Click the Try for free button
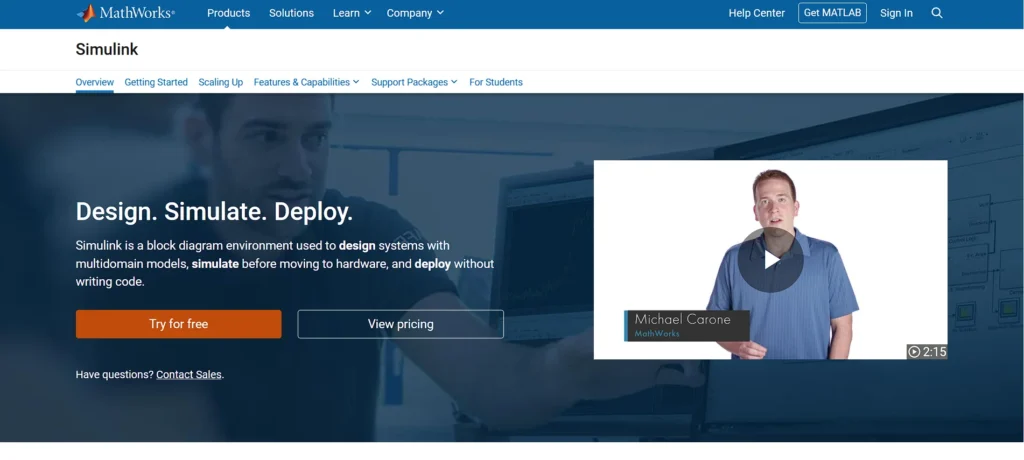 (179, 324)
